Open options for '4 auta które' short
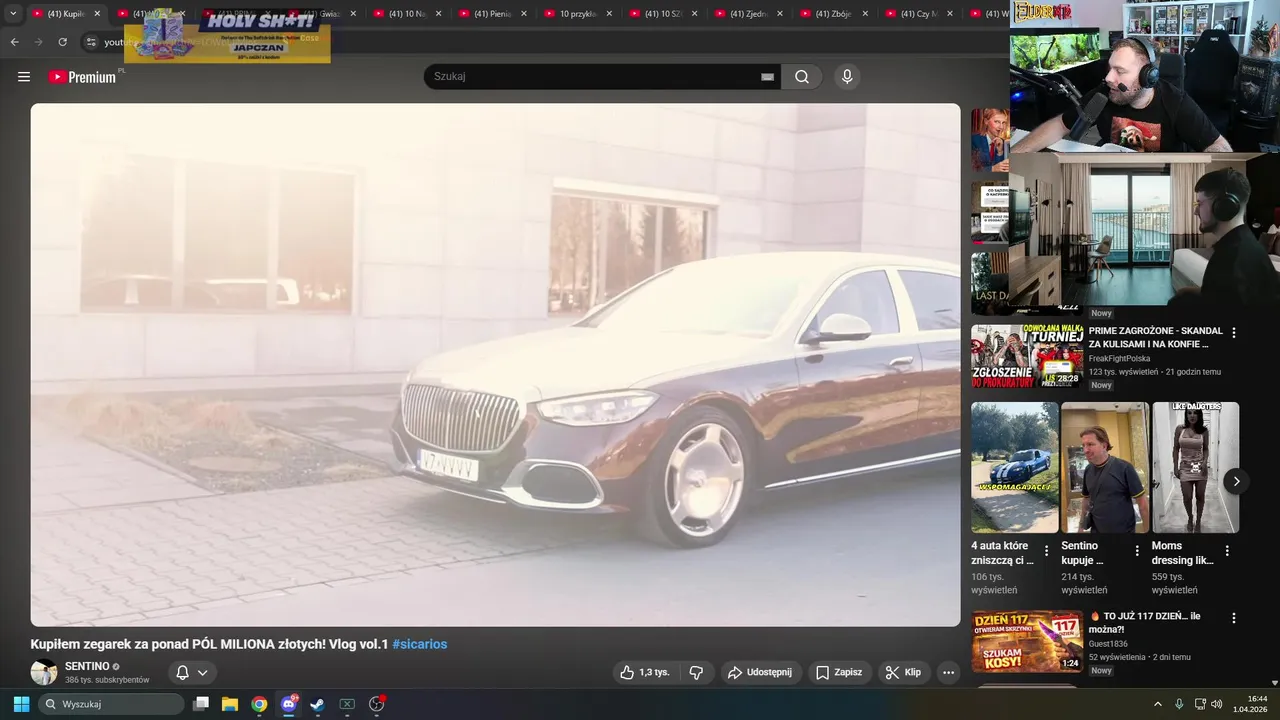The image size is (1280, 720). 1047,551
